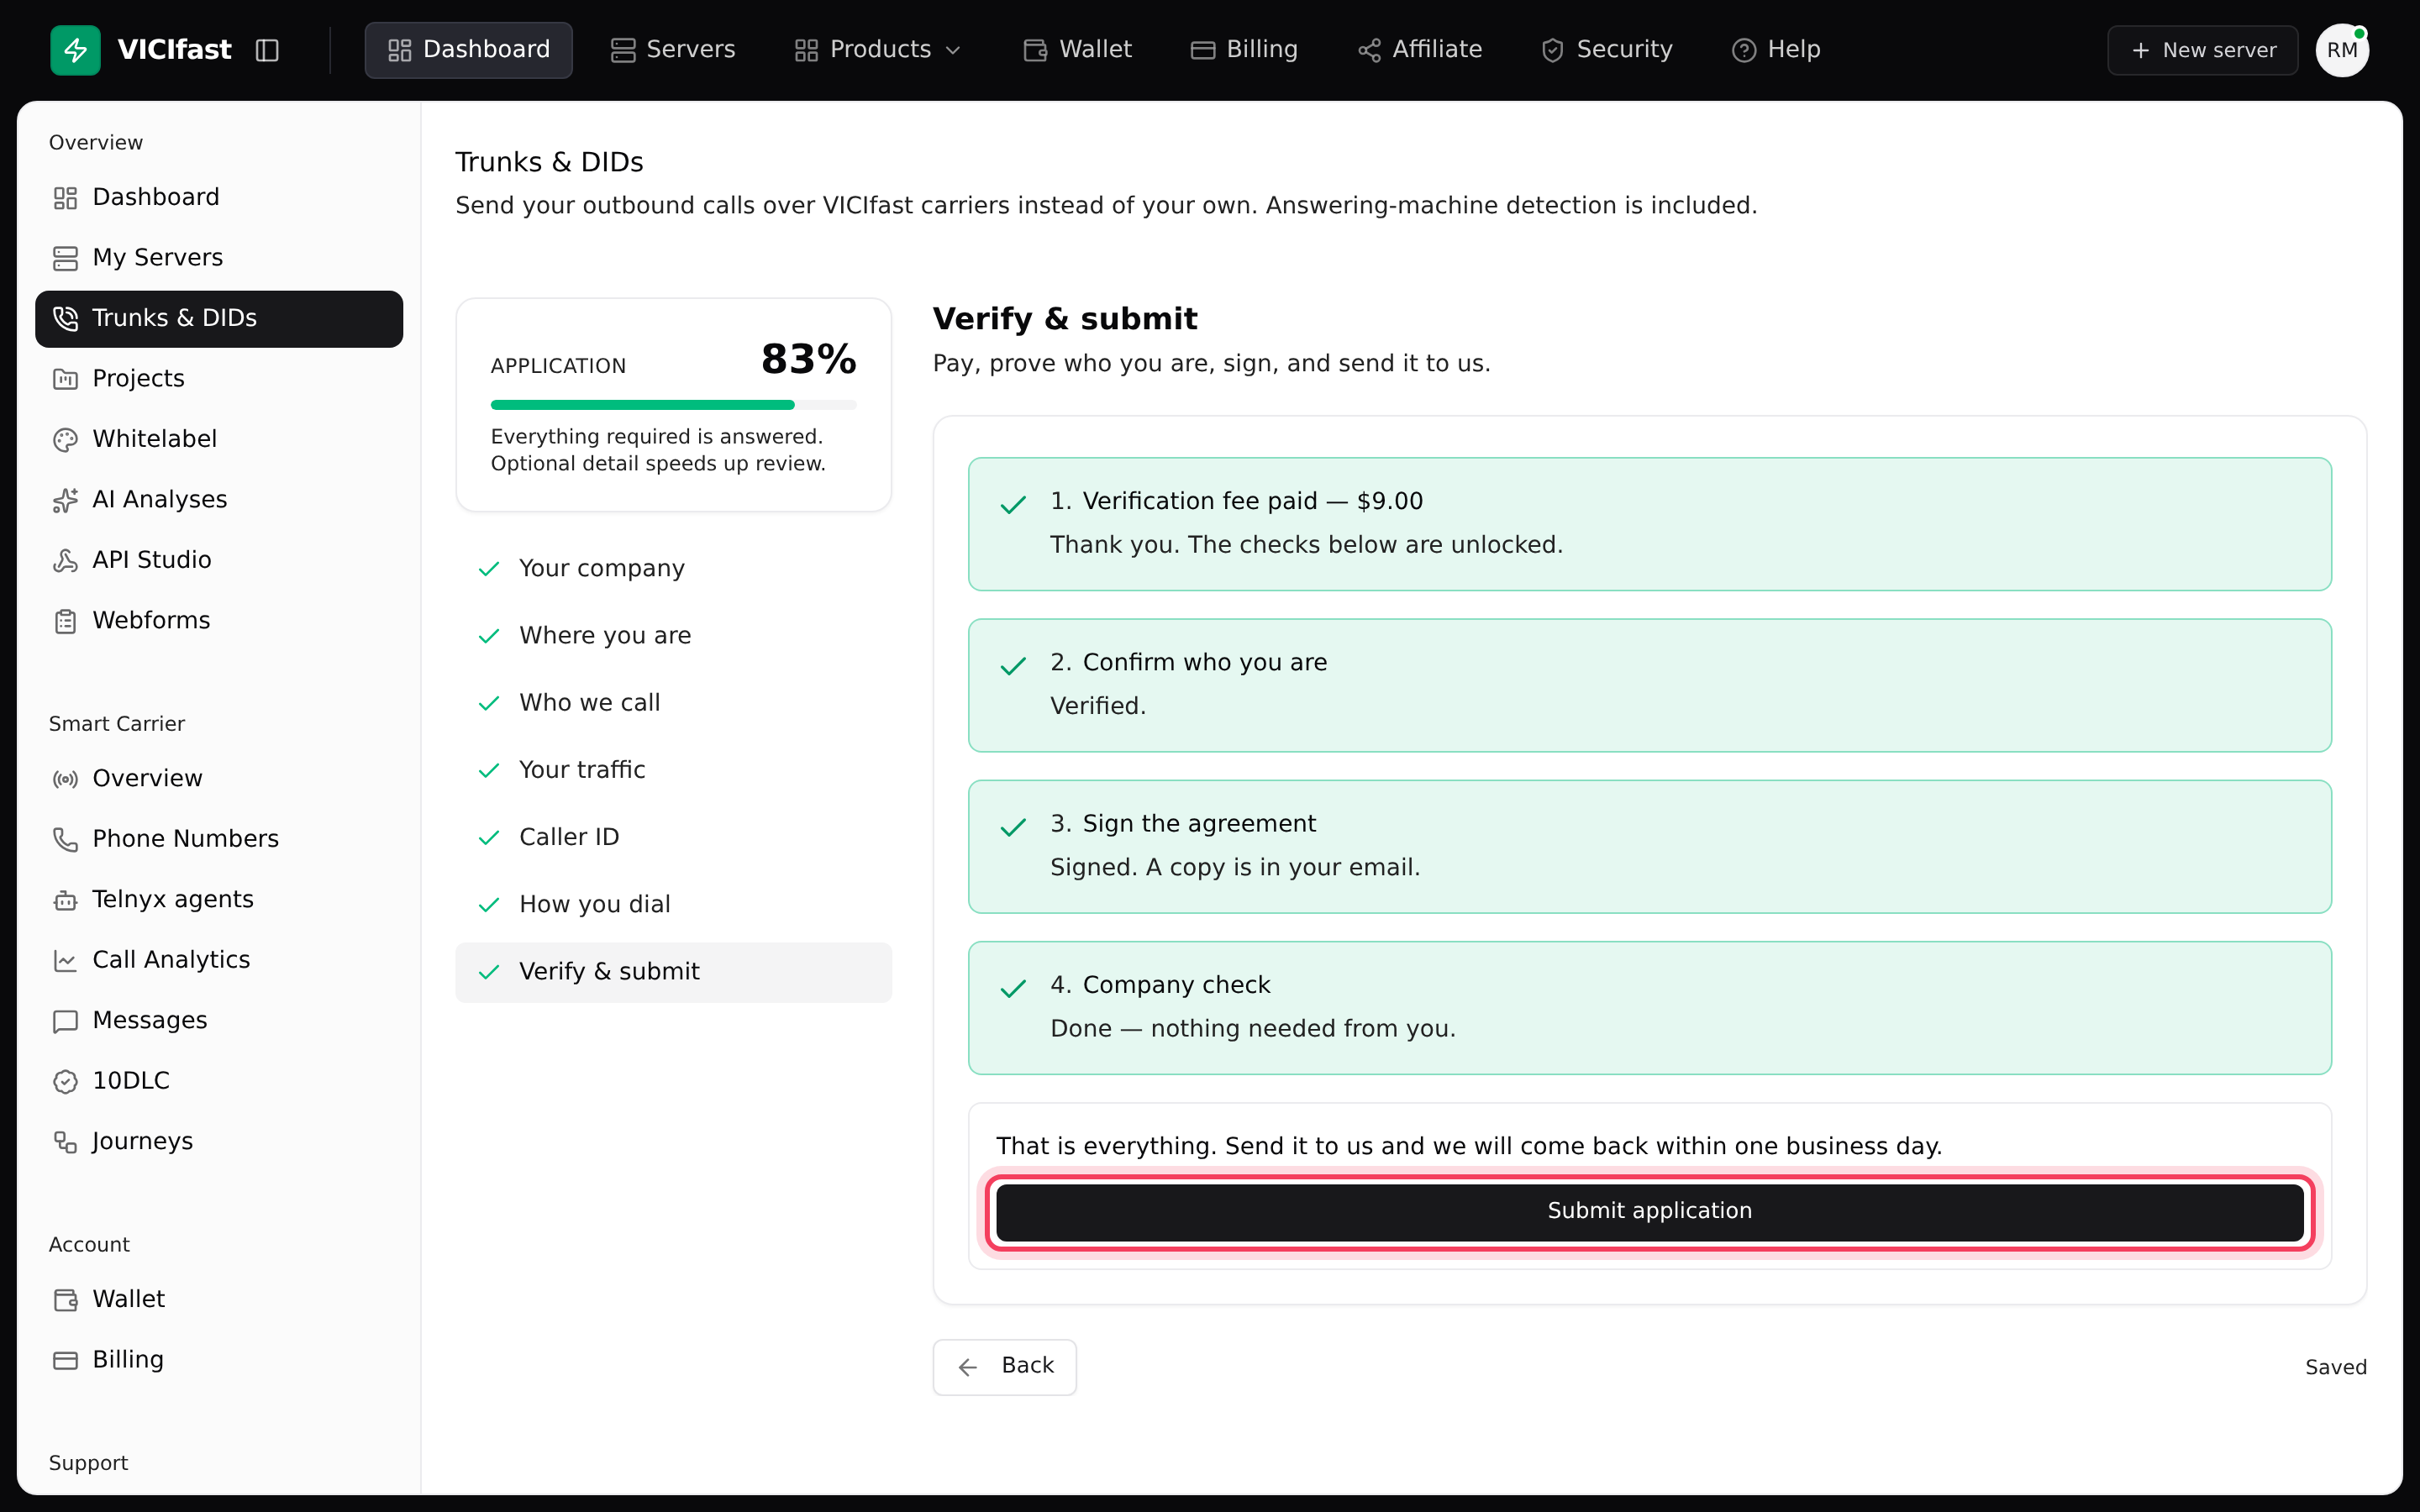Image resolution: width=2420 pixels, height=1512 pixels.
Task: Open Webforms sidebar item
Action: point(219,621)
